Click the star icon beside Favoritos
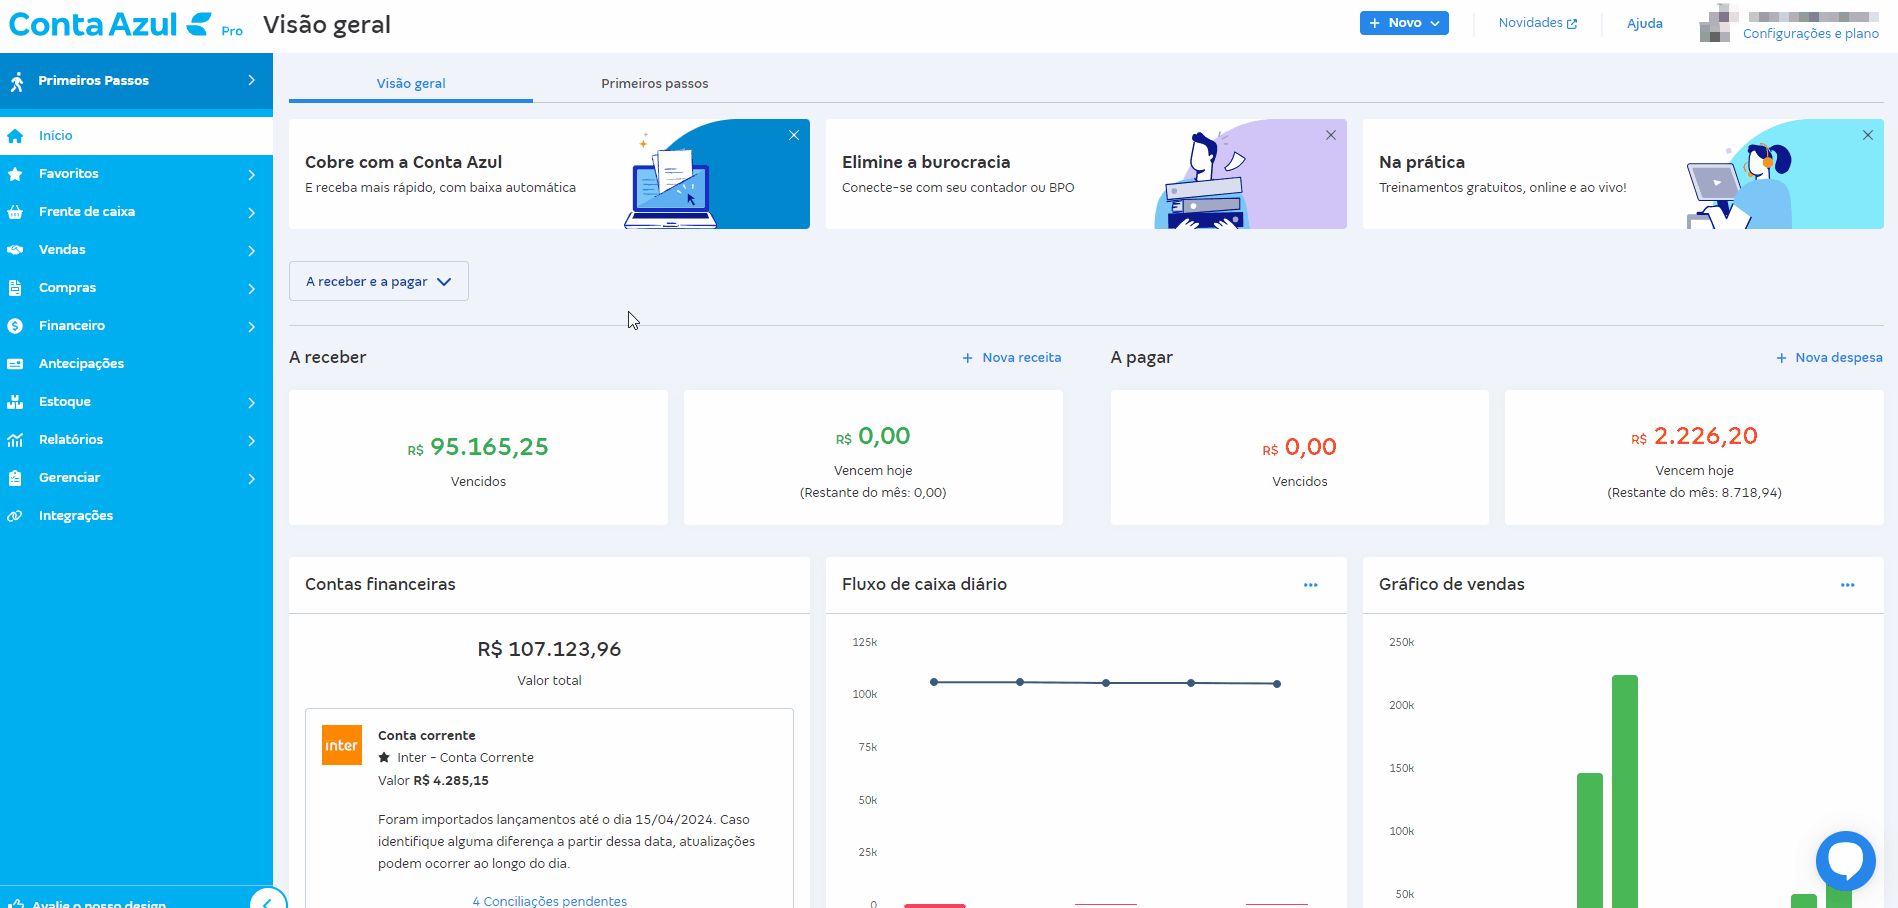This screenshot has height=908, width=1898. (15, 174)
